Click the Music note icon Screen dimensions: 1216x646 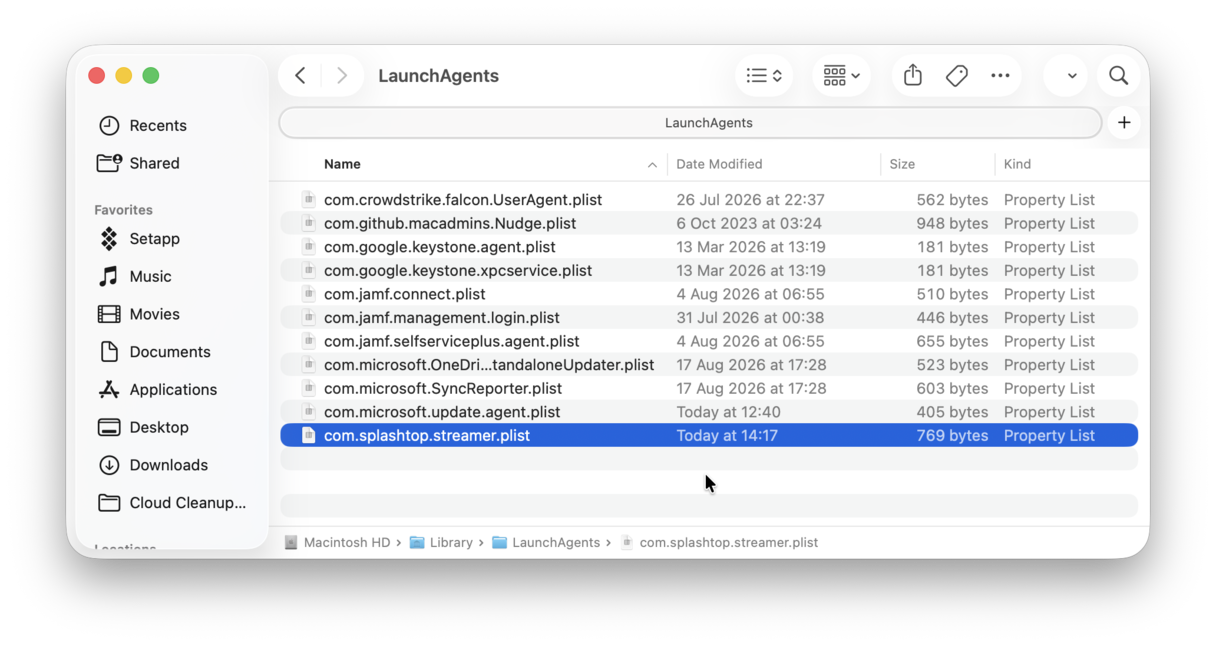[109, 277]
